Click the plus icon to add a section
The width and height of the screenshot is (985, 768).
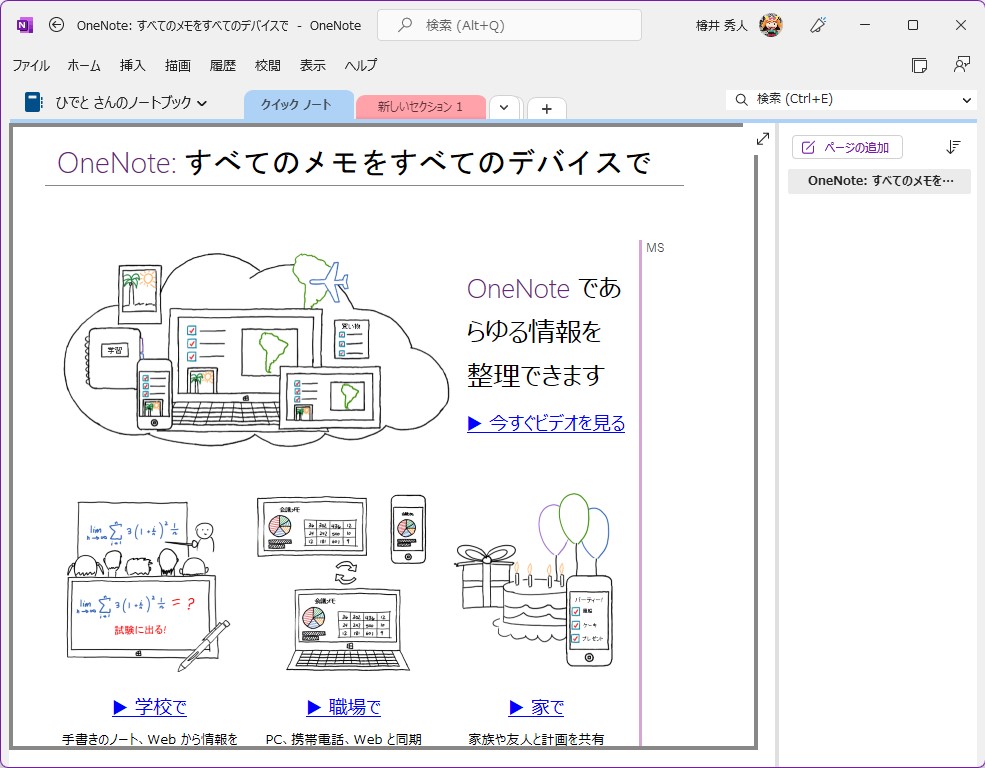click(546, 108)
